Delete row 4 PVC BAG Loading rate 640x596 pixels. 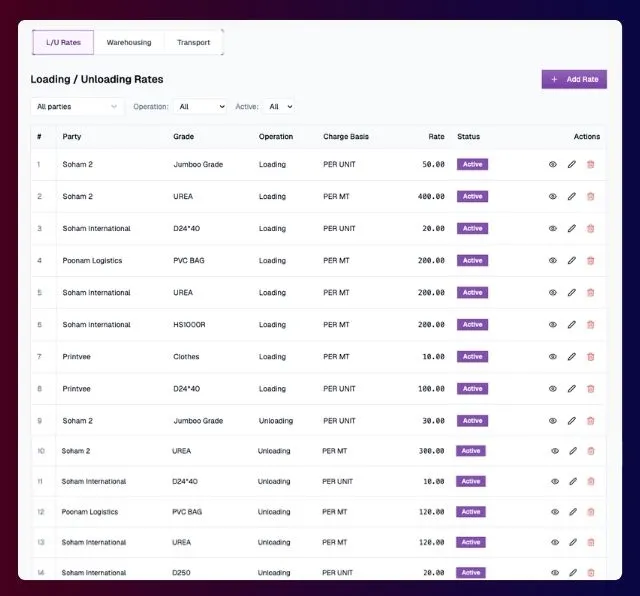click(x=590, y=260)
